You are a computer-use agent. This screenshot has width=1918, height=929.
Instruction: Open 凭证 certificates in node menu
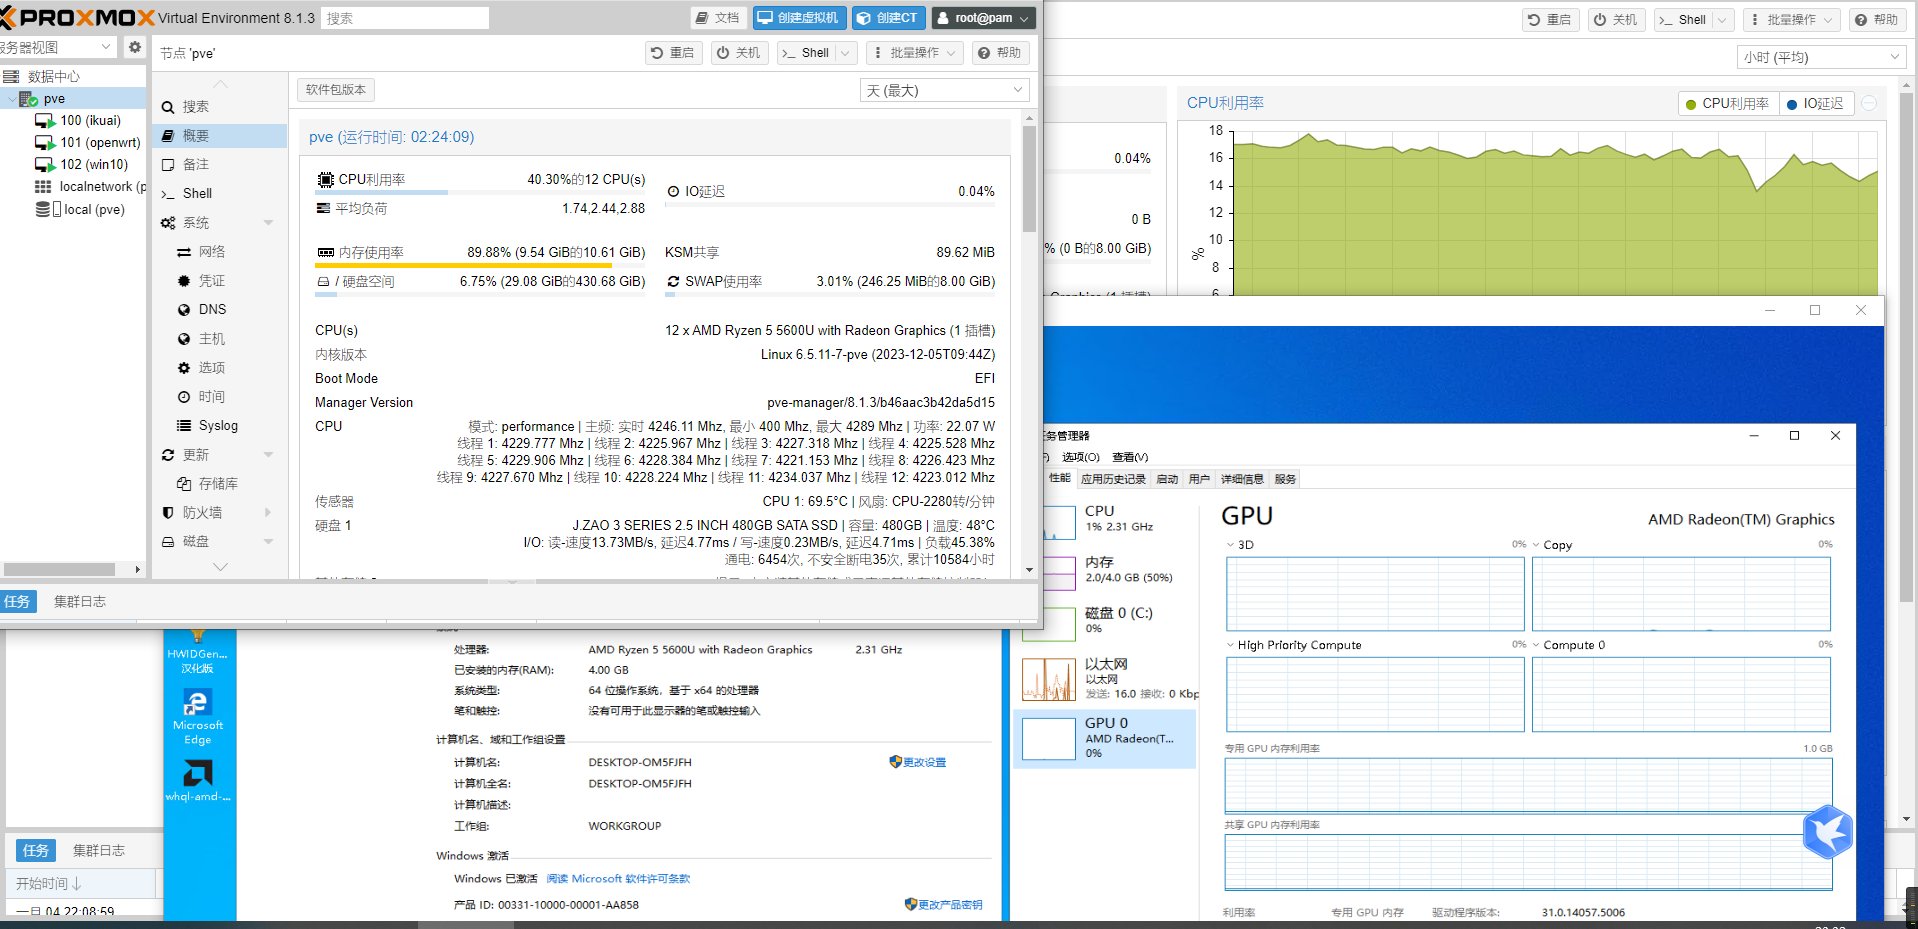[x=219, y=281]
